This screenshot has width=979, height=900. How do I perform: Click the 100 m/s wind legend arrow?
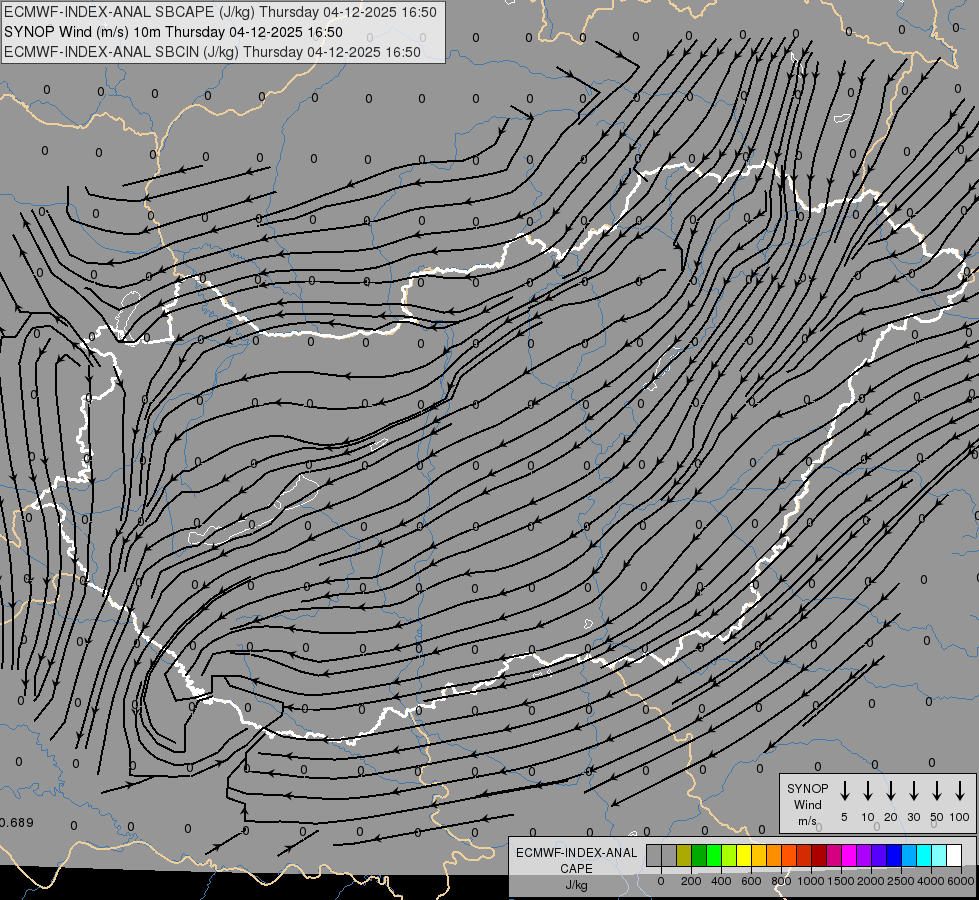(x=960, y=790)
